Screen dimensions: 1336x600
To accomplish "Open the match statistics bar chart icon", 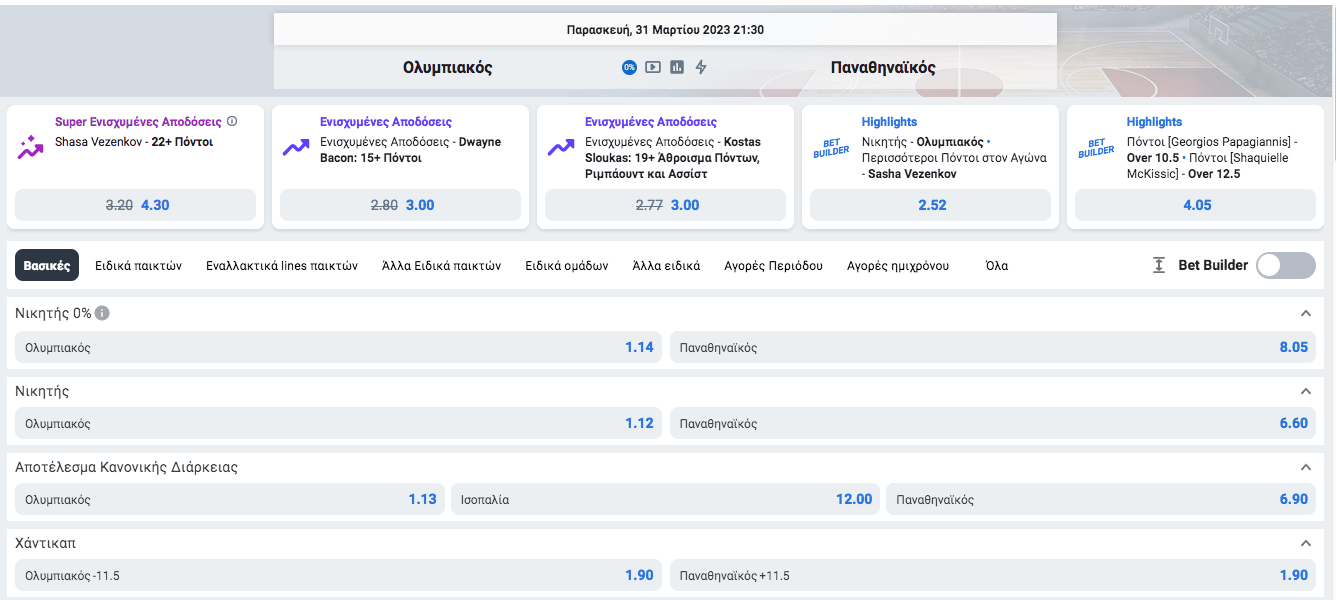I will pos(677,67).
